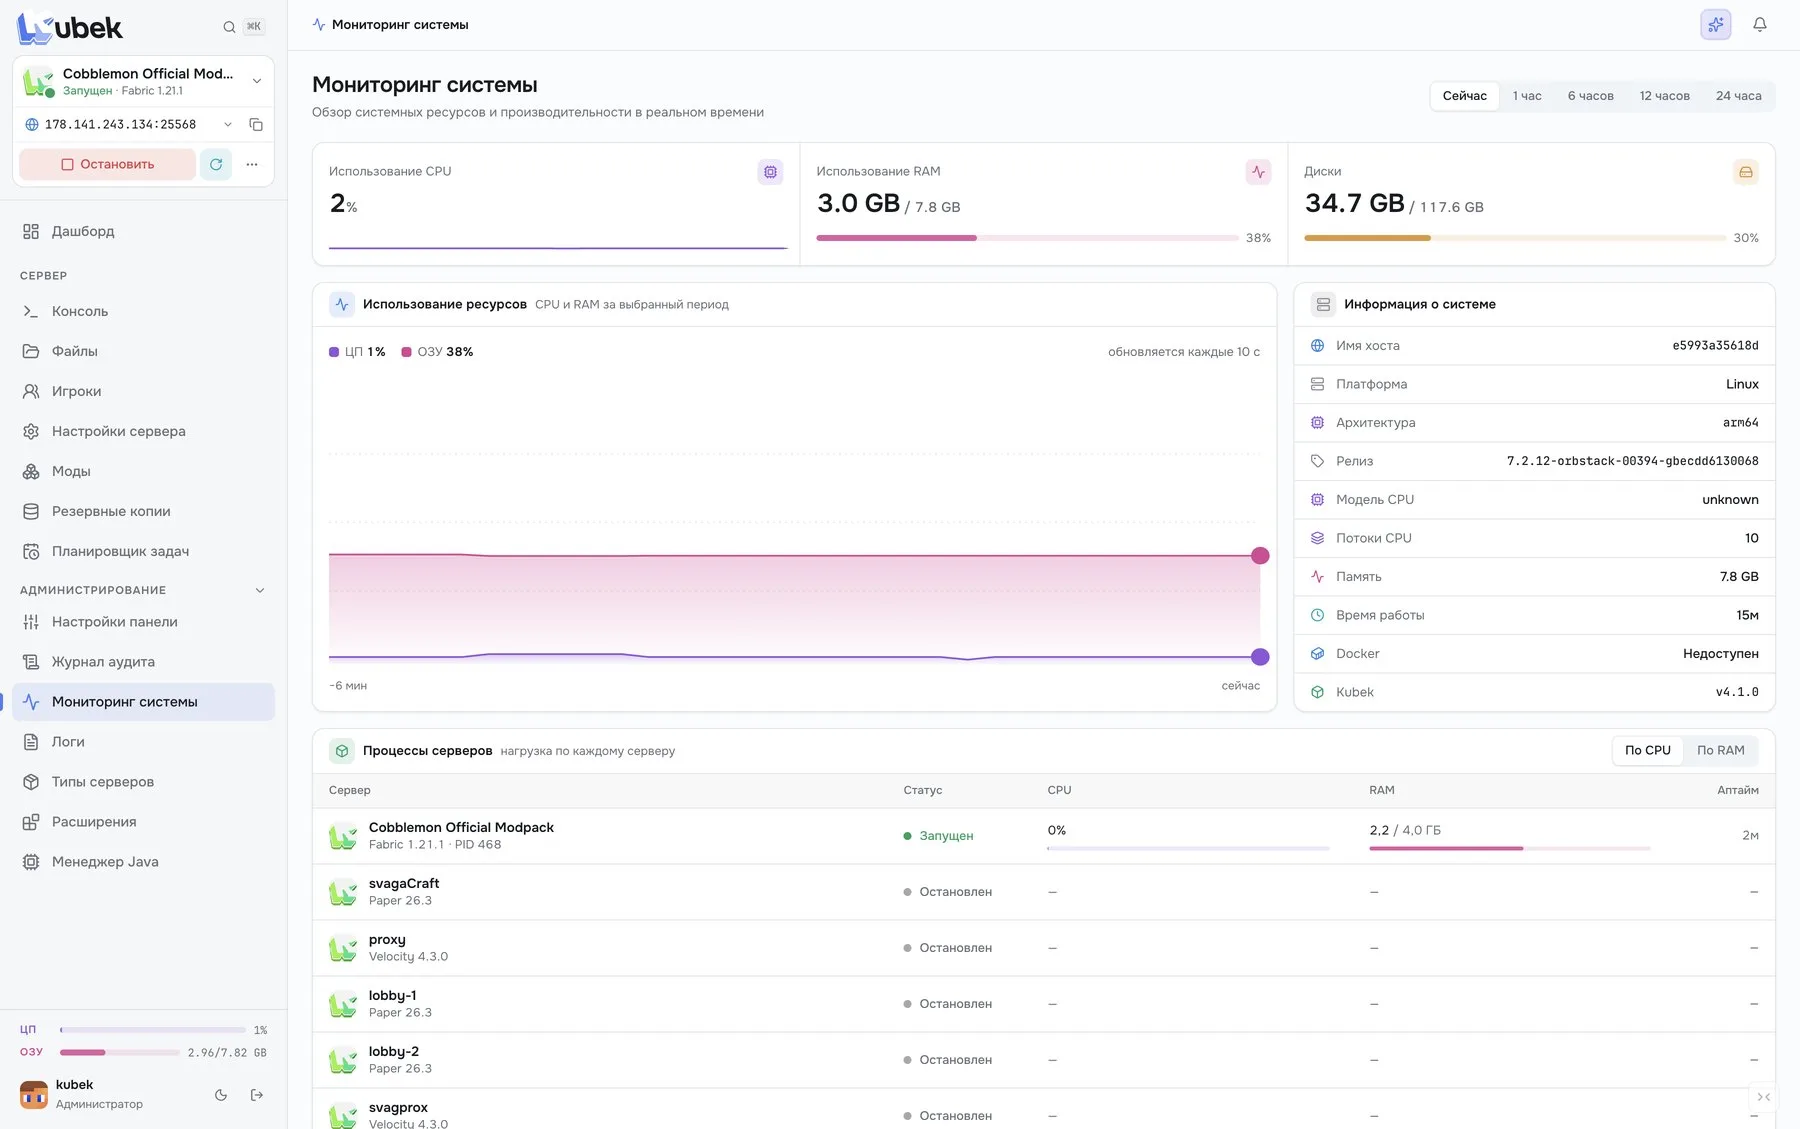This screenshot has height=1129, width=1800.
Task: Click the search magnifier icon in sidebar
Action: point(229,27)
